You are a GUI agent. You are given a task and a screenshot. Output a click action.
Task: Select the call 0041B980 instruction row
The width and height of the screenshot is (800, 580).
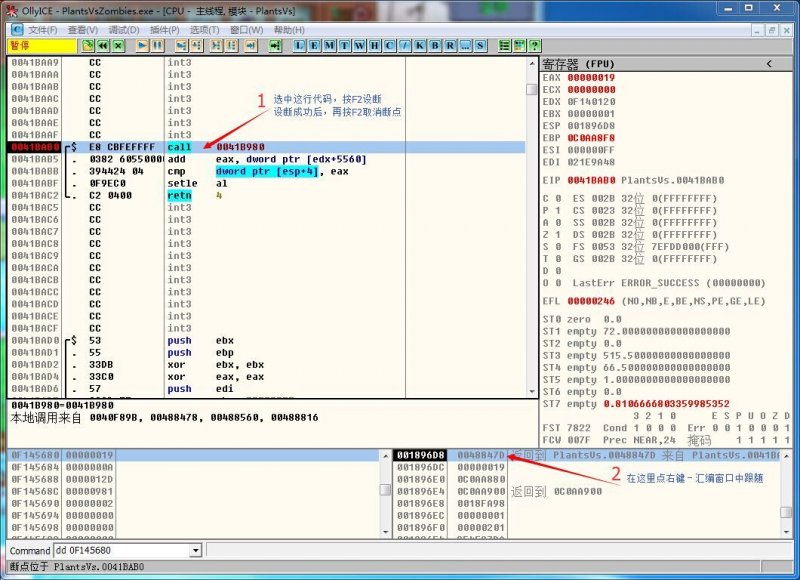pyautogui.click(x=266, y=147)
